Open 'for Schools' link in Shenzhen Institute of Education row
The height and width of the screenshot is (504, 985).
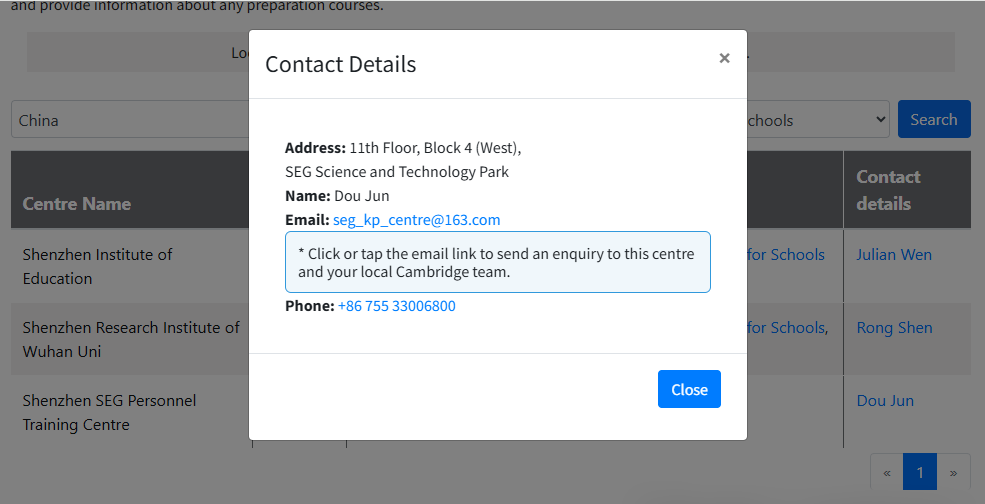pos(786,255)
